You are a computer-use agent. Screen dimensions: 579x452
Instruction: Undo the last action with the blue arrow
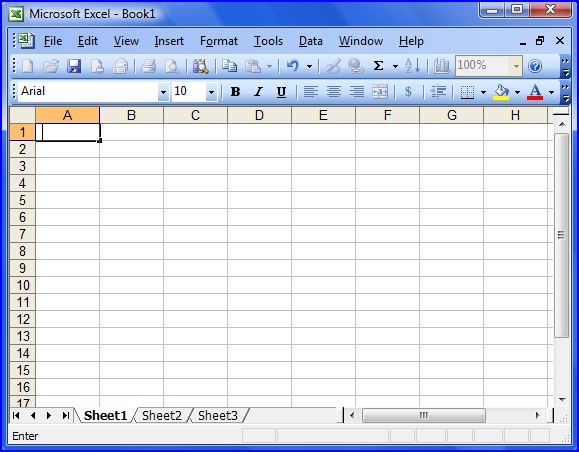(x=292, y=66)
